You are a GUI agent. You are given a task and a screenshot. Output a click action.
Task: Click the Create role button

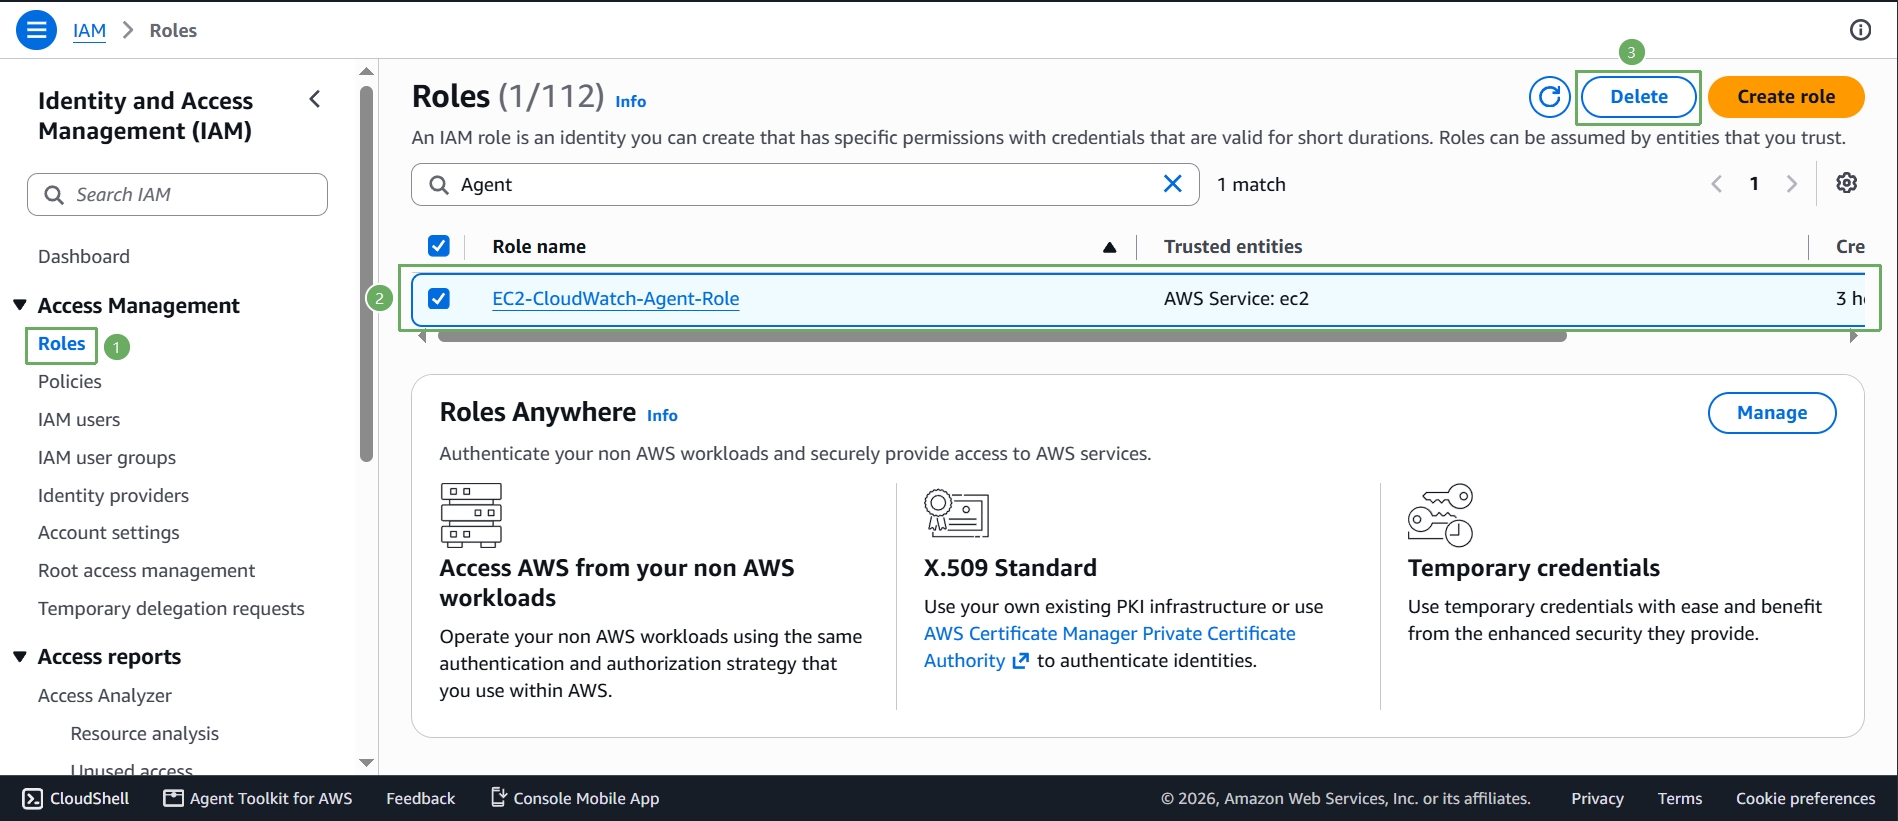1786,97
